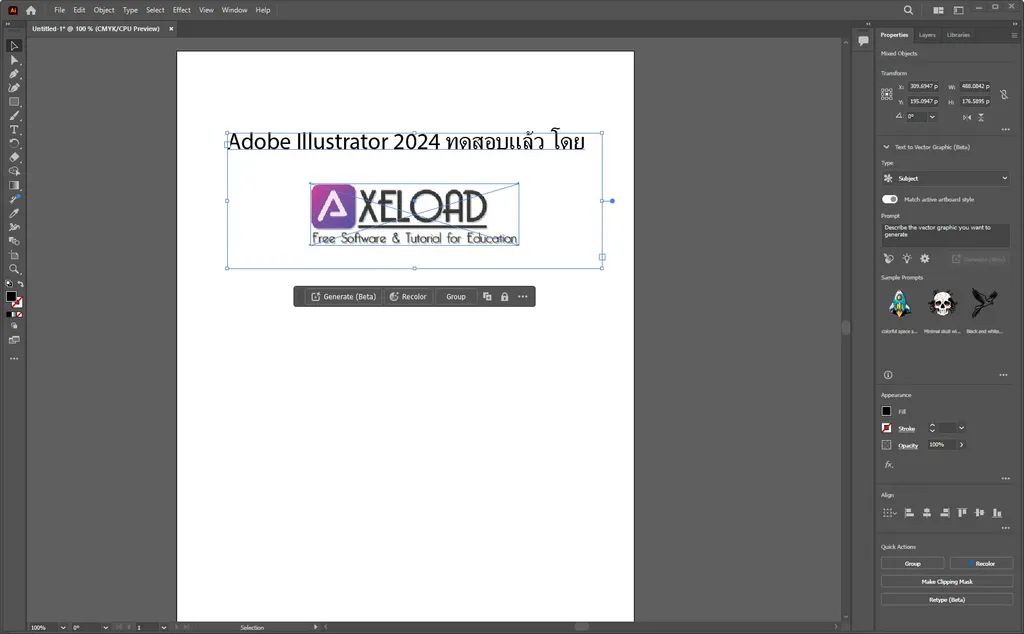The height and width of the screenshot is (634, 1024).
Task: Expand the opacity slider arrow
Action: point(961,445)
